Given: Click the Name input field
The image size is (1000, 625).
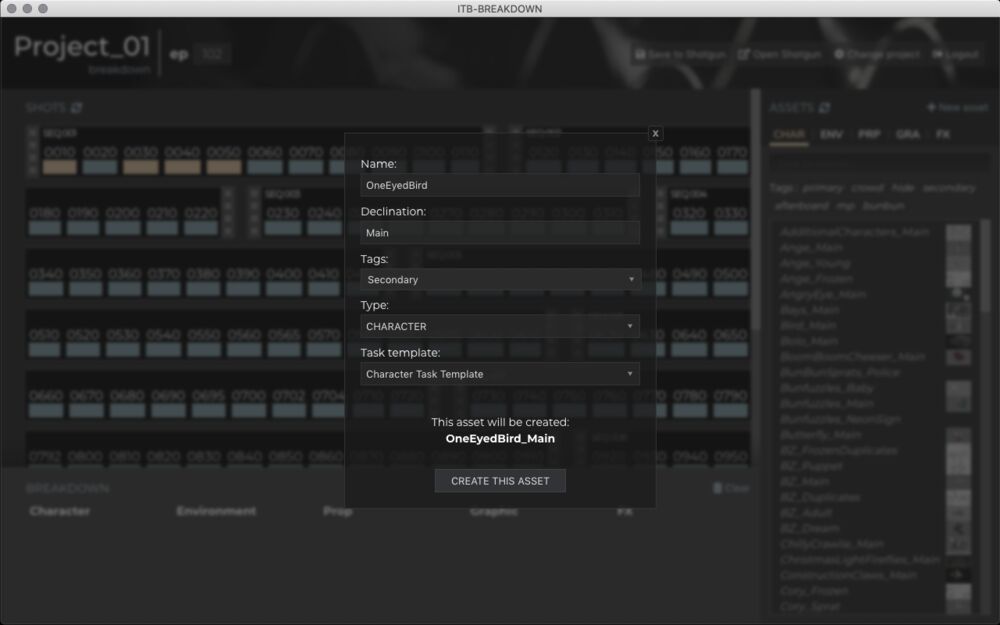Looking at the screenshot, I should point(500,185).
